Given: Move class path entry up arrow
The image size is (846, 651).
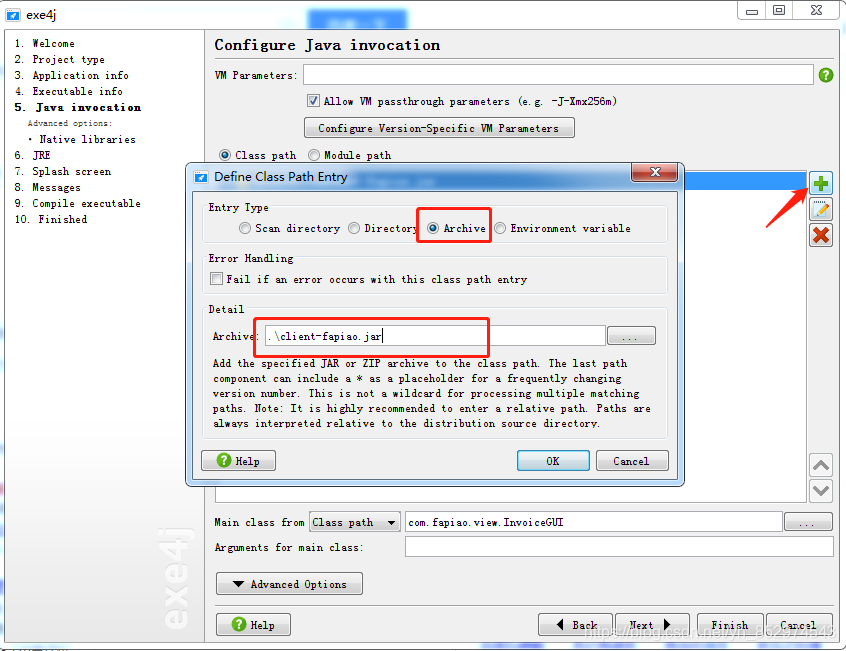Looking at the screenshot, I should click(x=821, y=465).
